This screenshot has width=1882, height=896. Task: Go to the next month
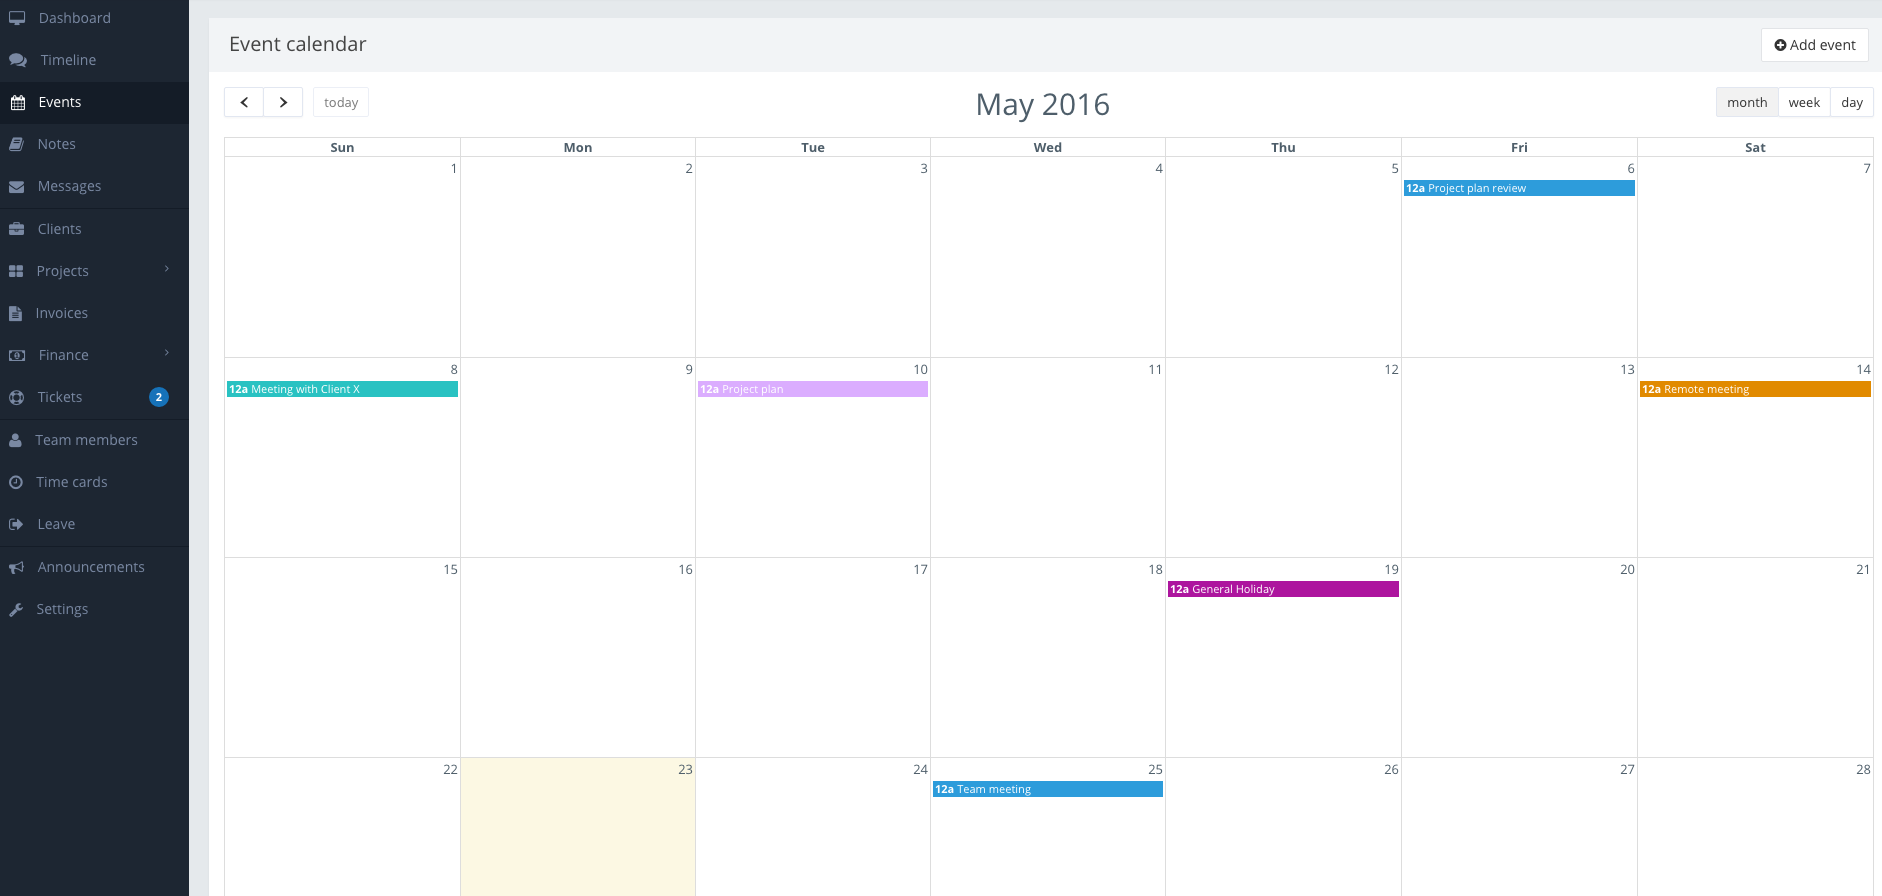point(283,102)
